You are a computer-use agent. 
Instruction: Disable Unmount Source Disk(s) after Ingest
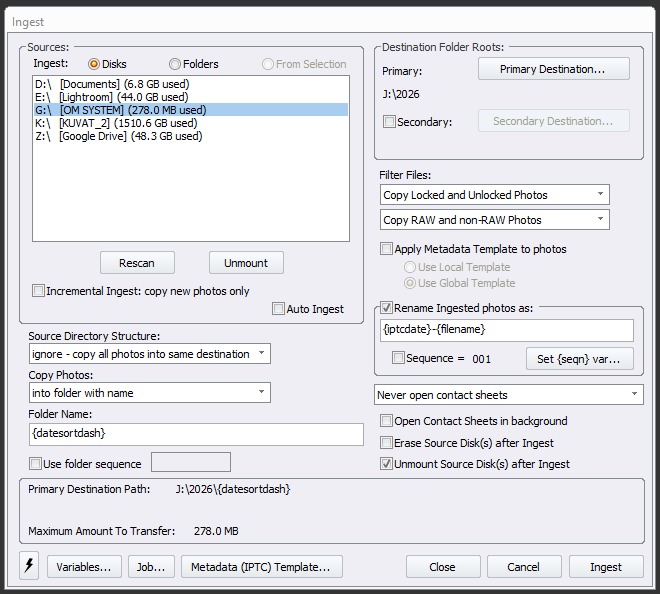(387, 464)
